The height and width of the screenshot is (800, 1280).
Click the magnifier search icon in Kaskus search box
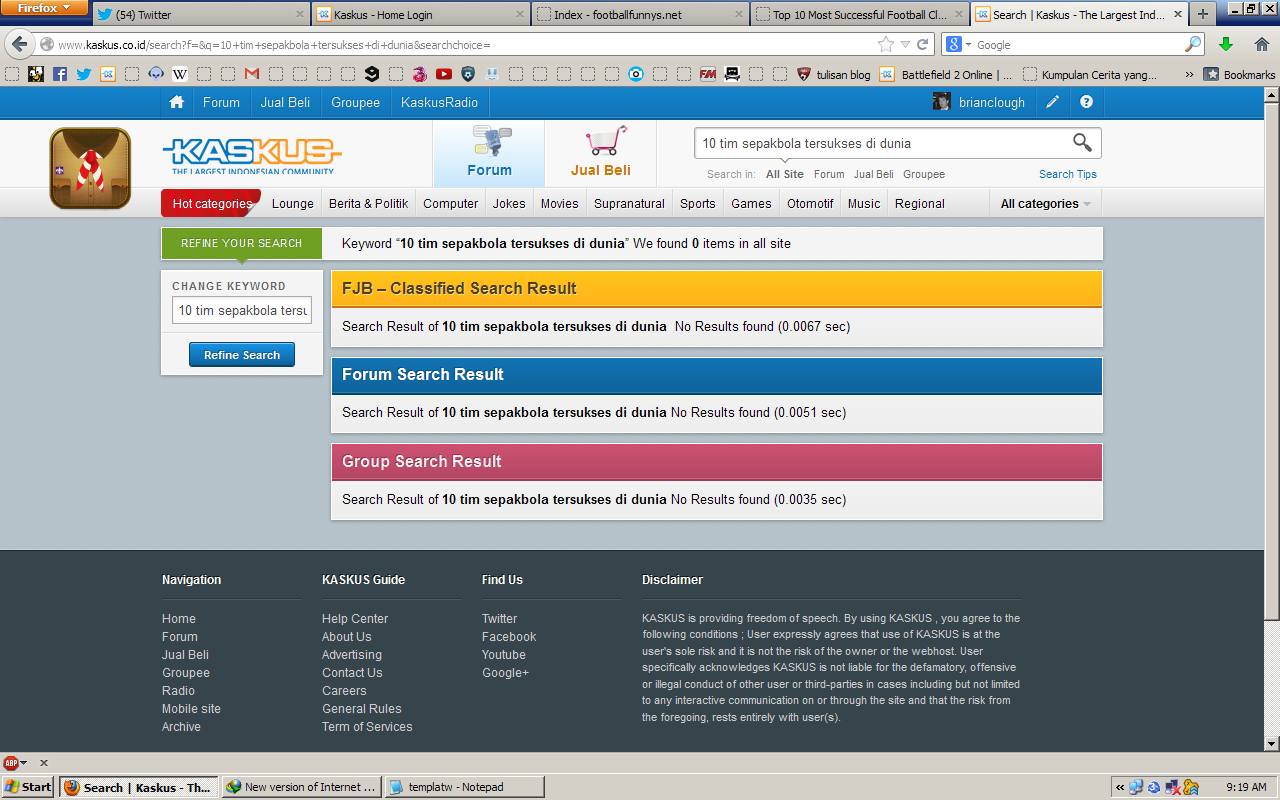coord(1082,142)
